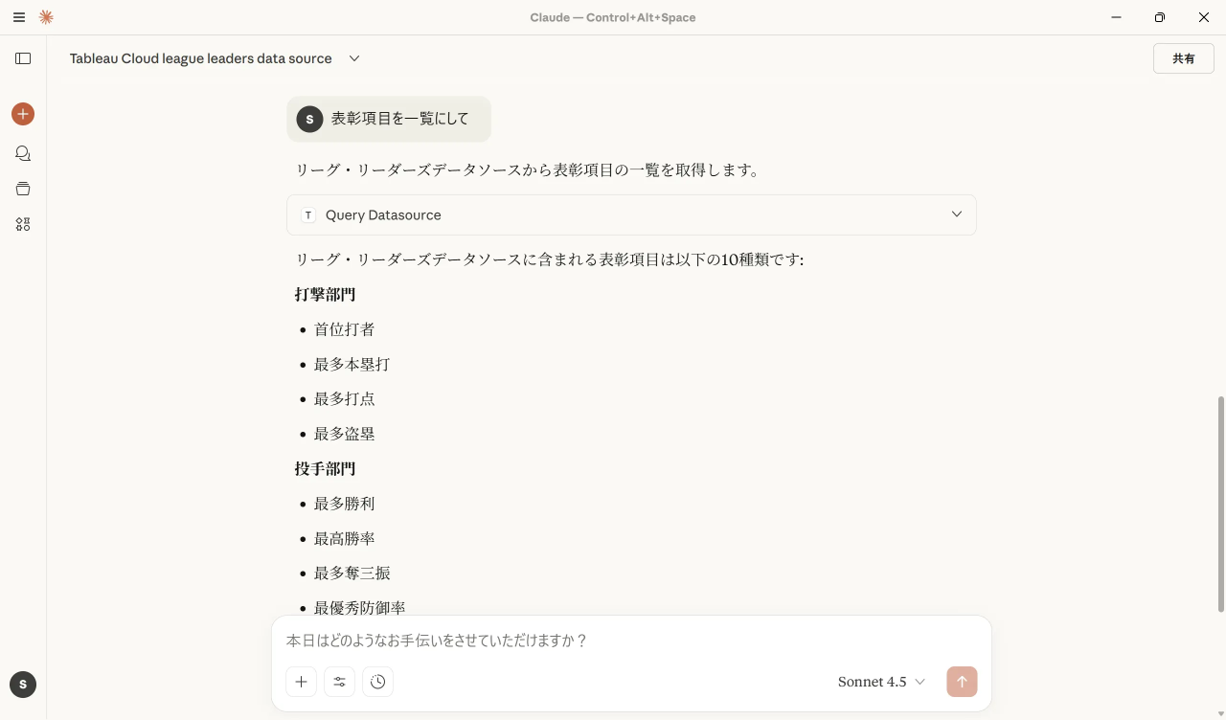The width and height of the screenshot is (1226, 720).
Task: Click the connectors icon at sidebar bottom
Action: coord(22,224)
